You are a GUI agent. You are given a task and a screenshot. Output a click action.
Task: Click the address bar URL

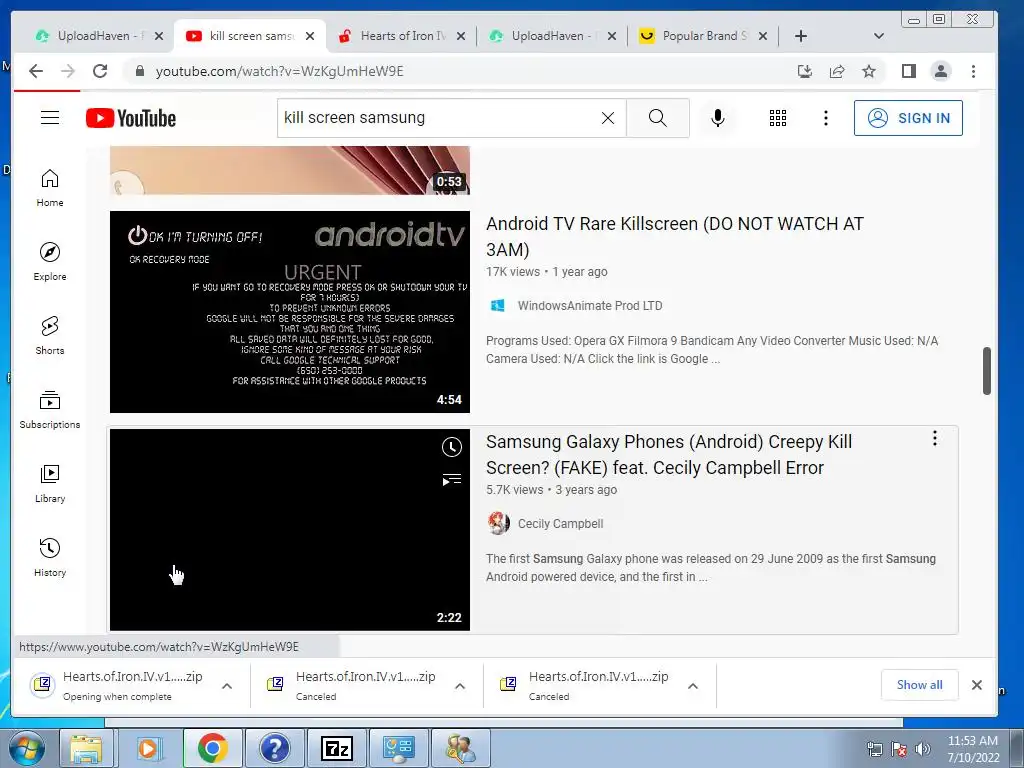(x=280, y=71)
